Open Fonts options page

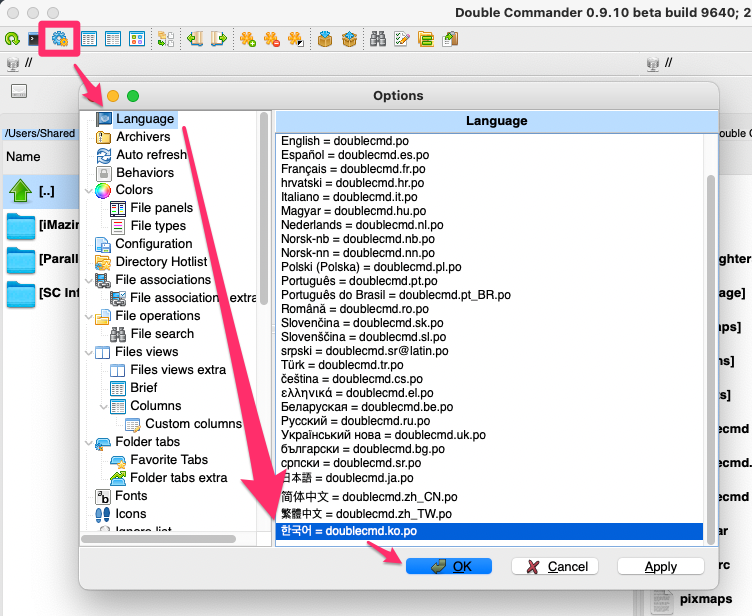[131, 496]
